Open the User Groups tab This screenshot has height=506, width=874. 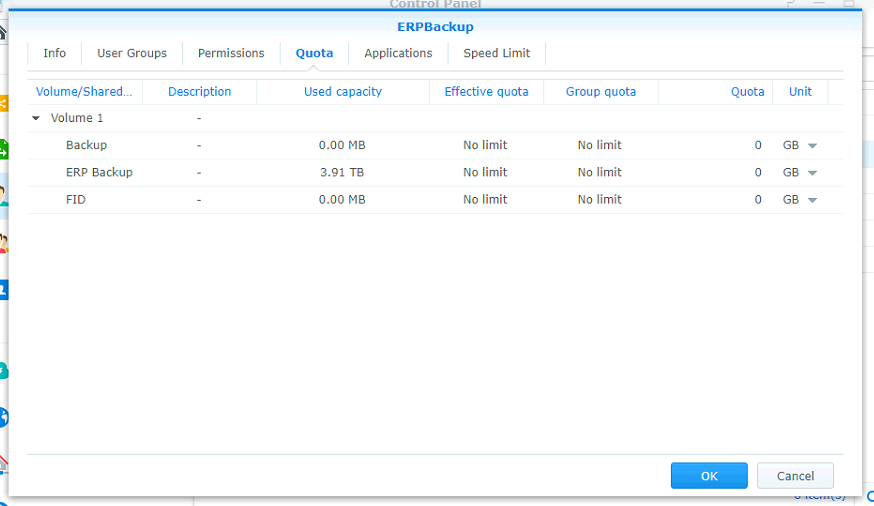pos(132,53)
